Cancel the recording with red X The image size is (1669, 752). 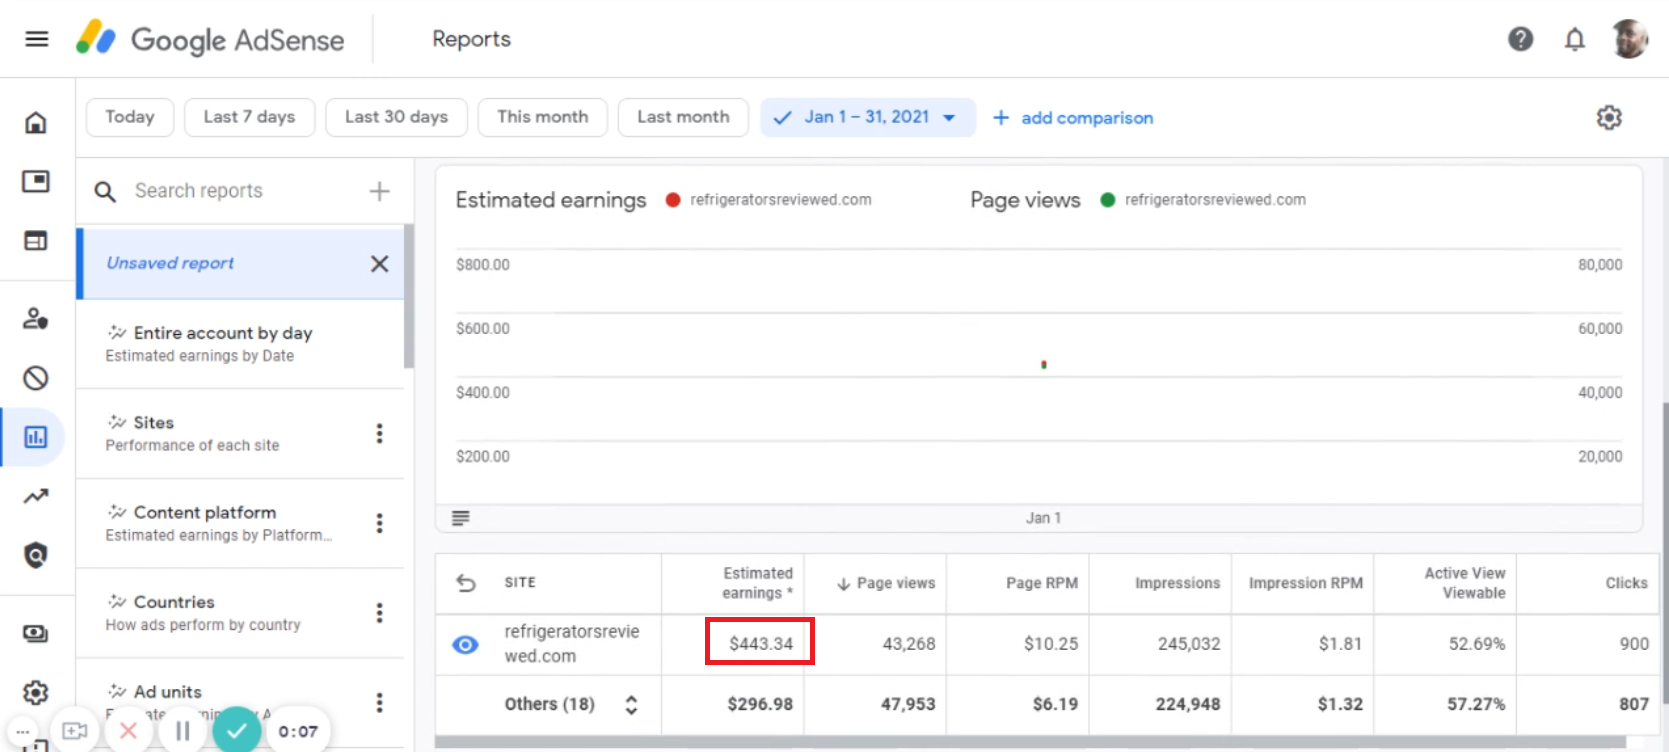tap(128, 731)
